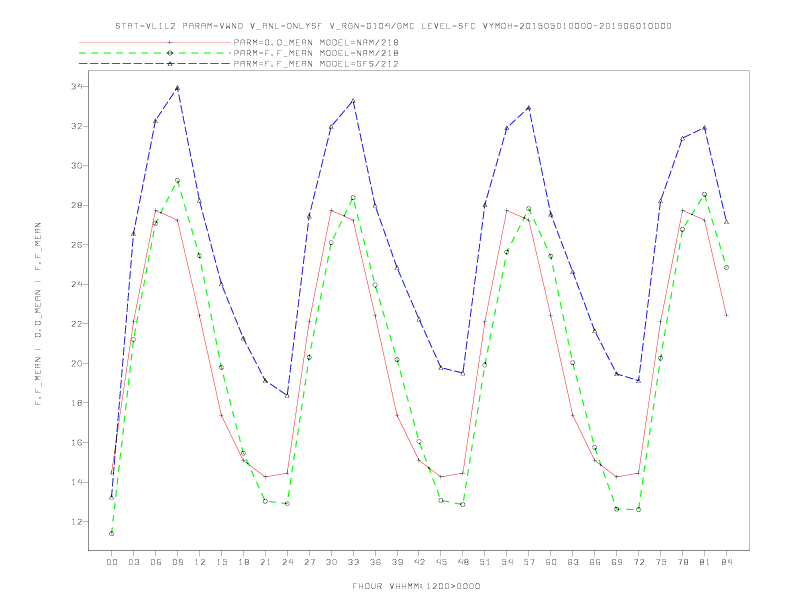Click blue triangle data point at hour 24
Viewport: 792px width, 612px height.
pos(287,395)
